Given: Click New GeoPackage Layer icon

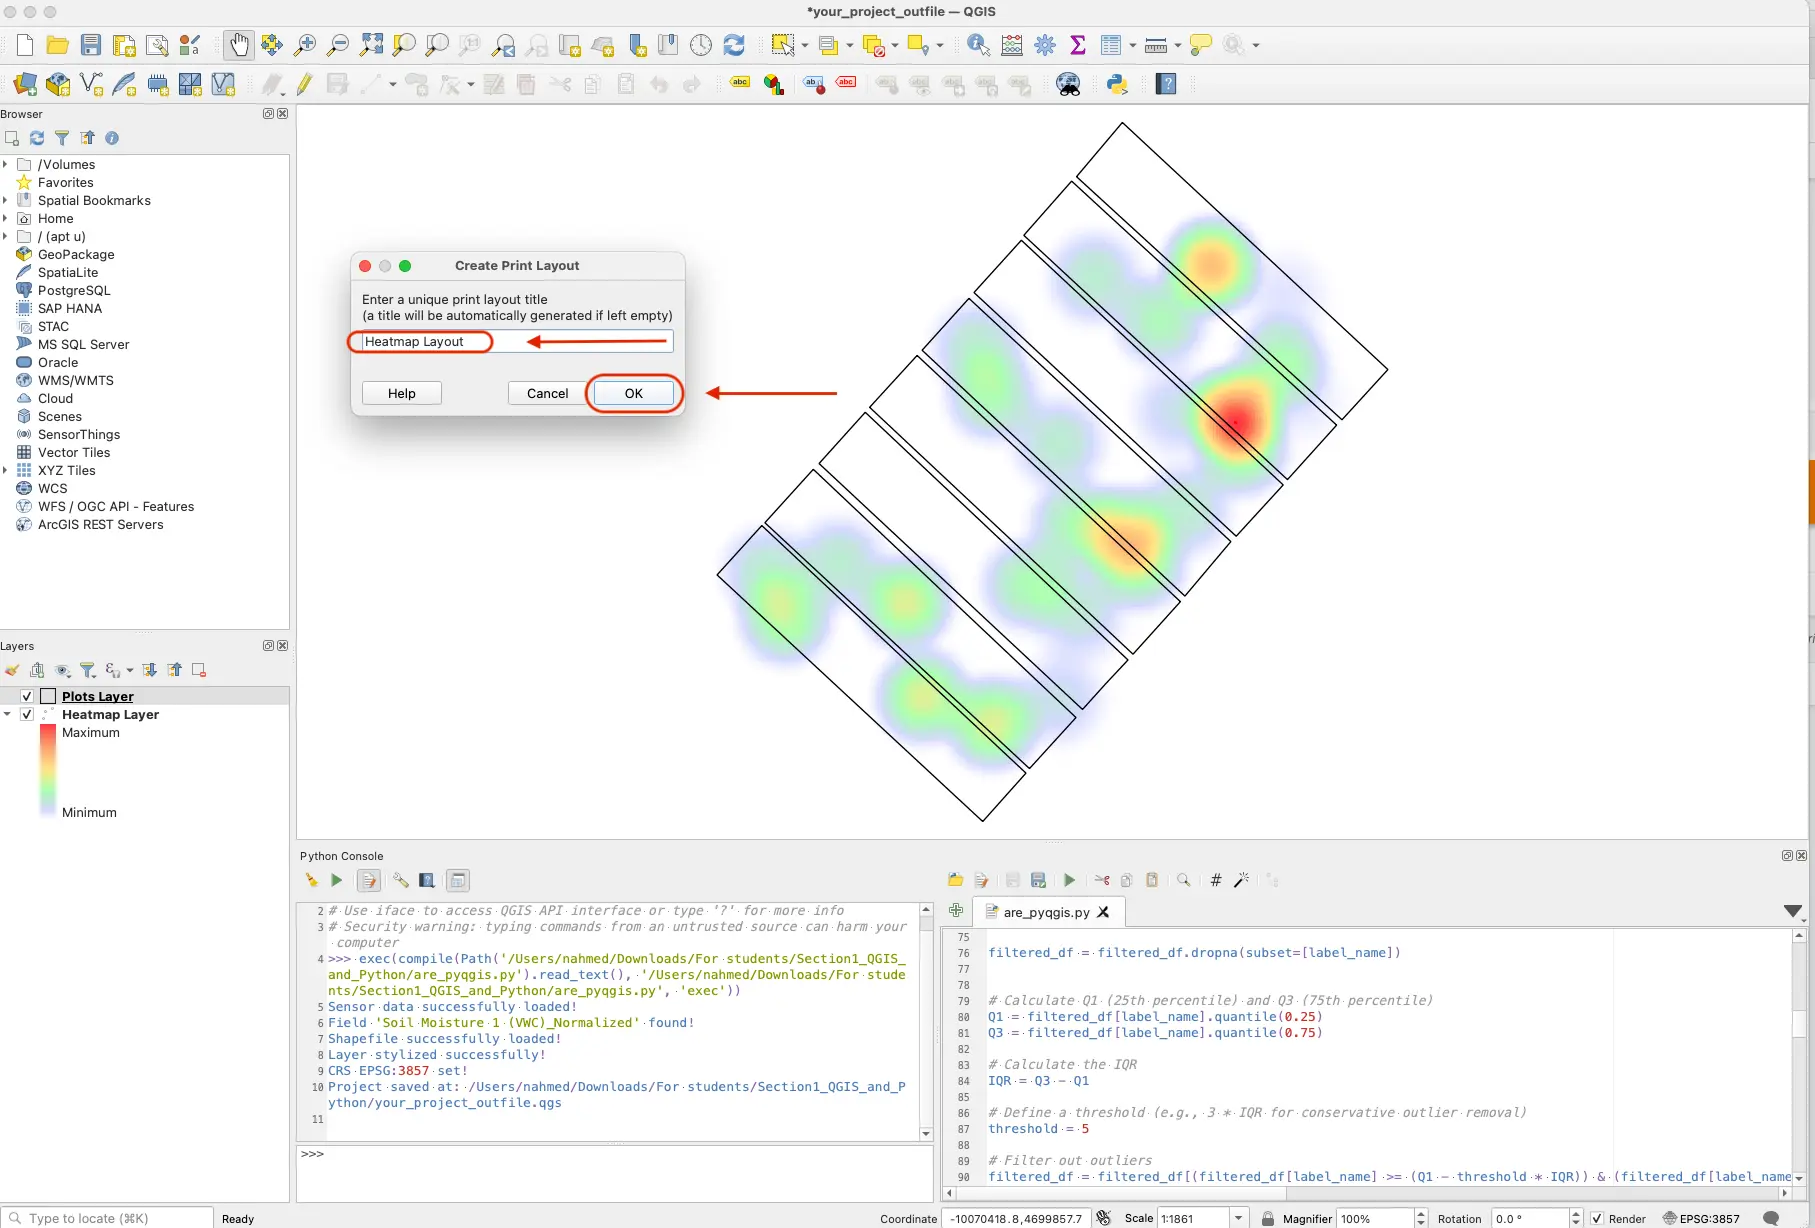Looking at the screenshot, I should pos(58,85).
